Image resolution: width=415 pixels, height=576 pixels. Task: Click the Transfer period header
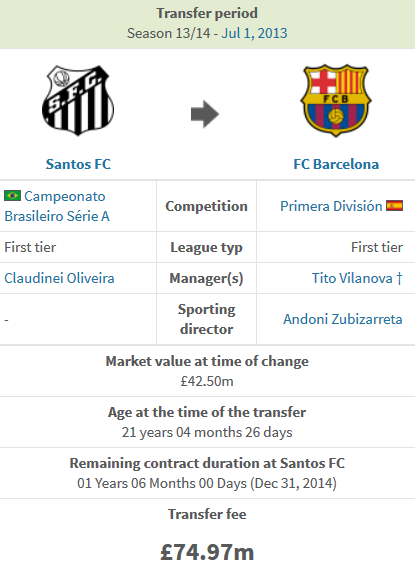pos(207,13)
